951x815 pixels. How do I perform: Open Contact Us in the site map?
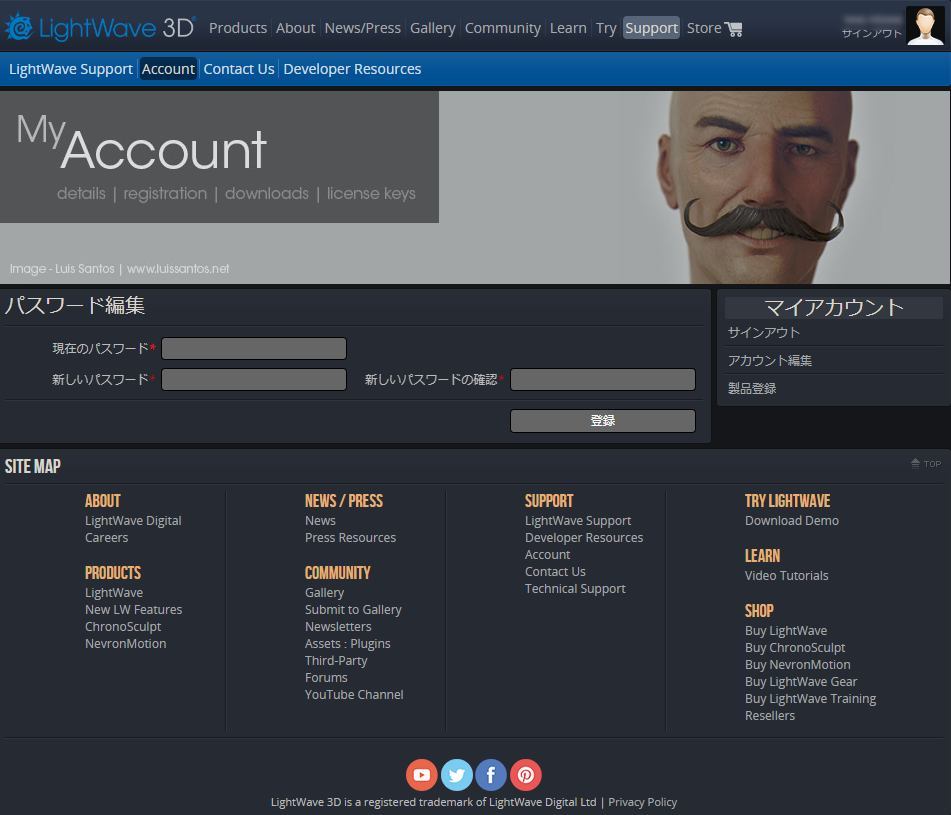(x=556, y=571)
